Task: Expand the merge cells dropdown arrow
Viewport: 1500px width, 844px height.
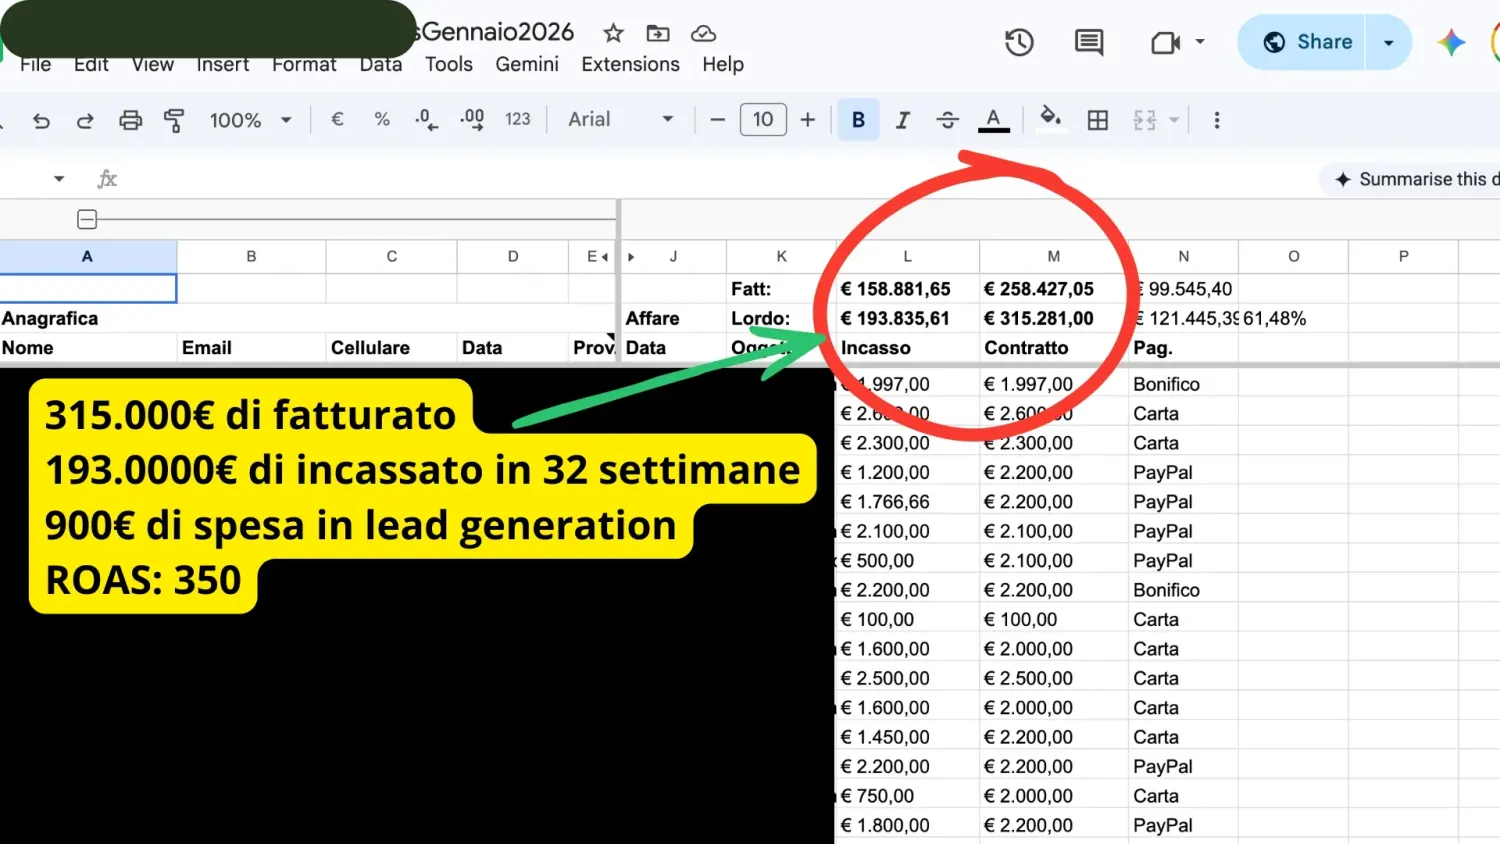Action: (x=1174, y=120)
